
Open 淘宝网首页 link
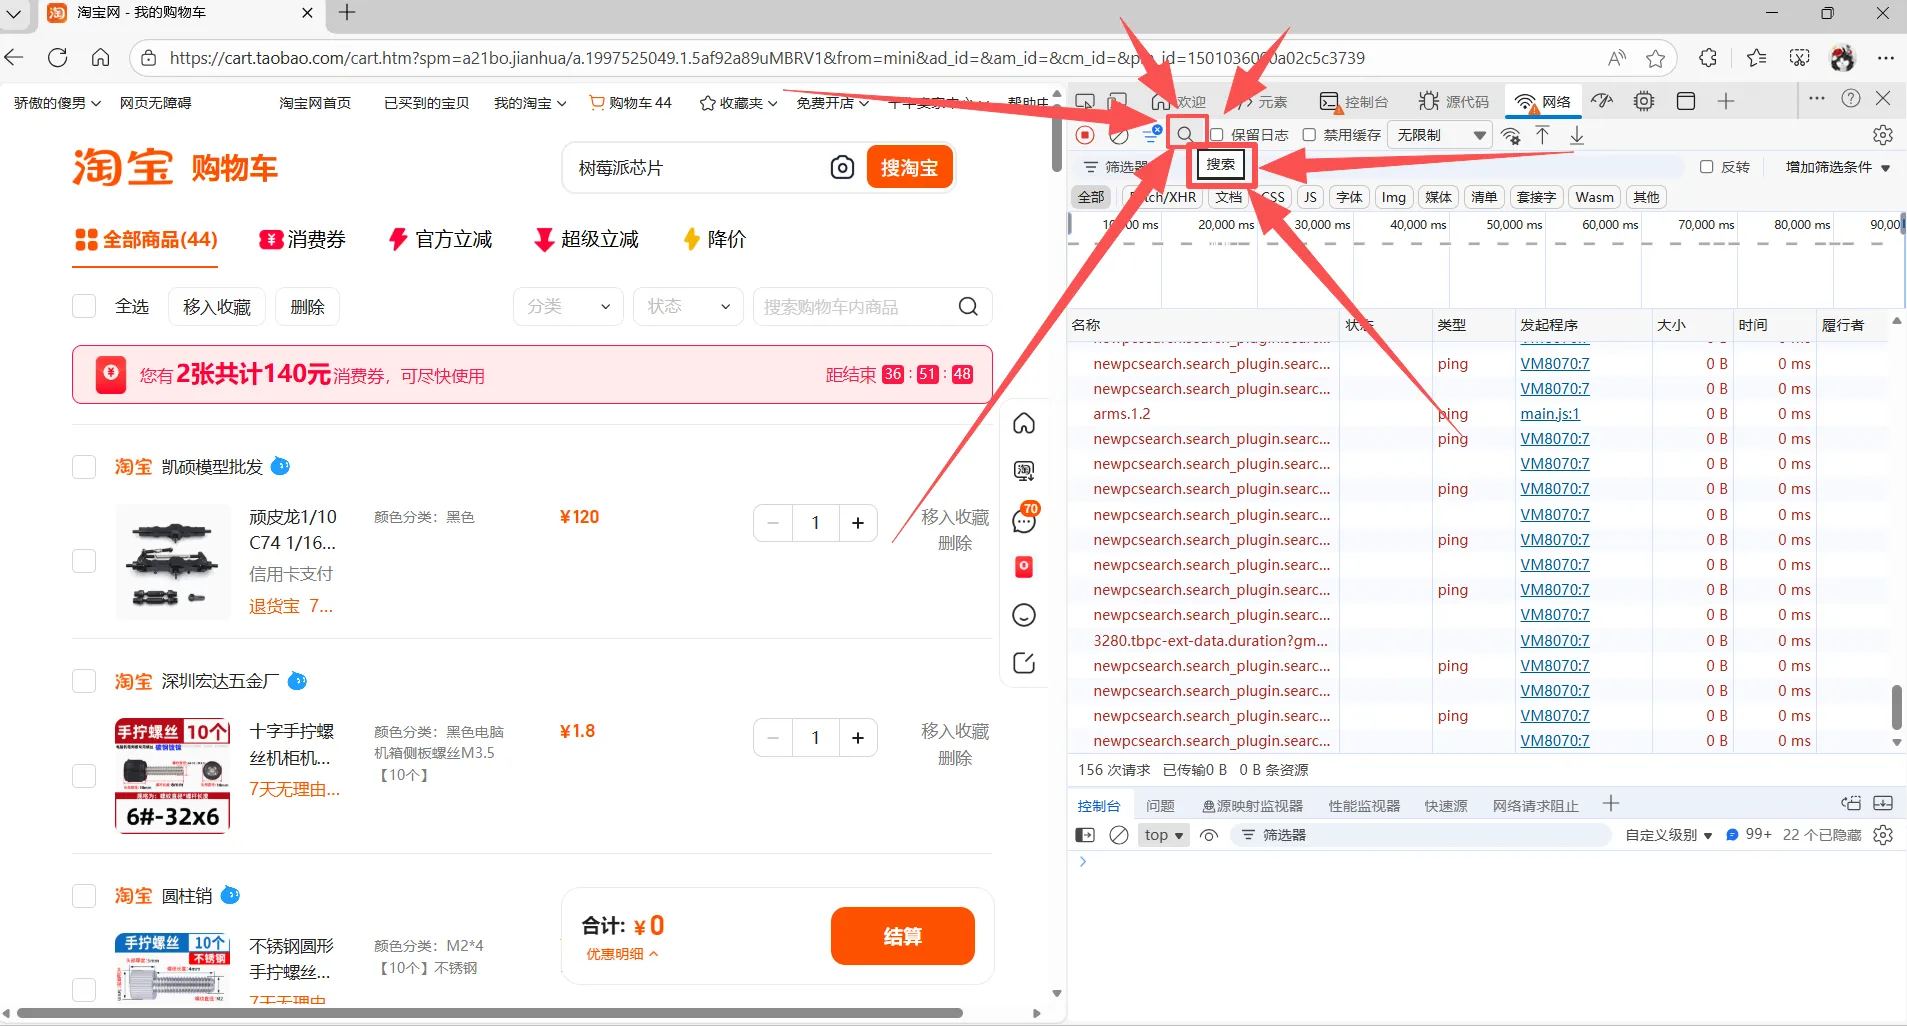[315, 103]
